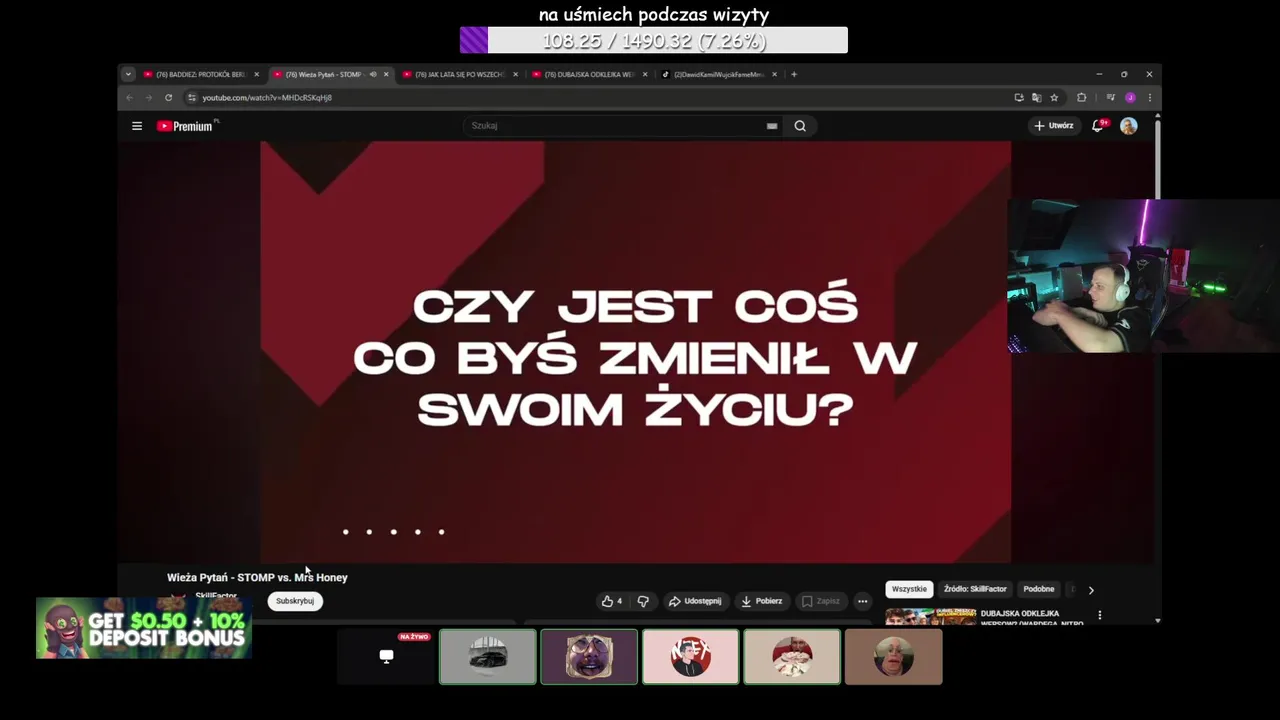Select the Źródło: SkillFactor filter chip
Screen dimensions: 1280x720
pos(975,589)
